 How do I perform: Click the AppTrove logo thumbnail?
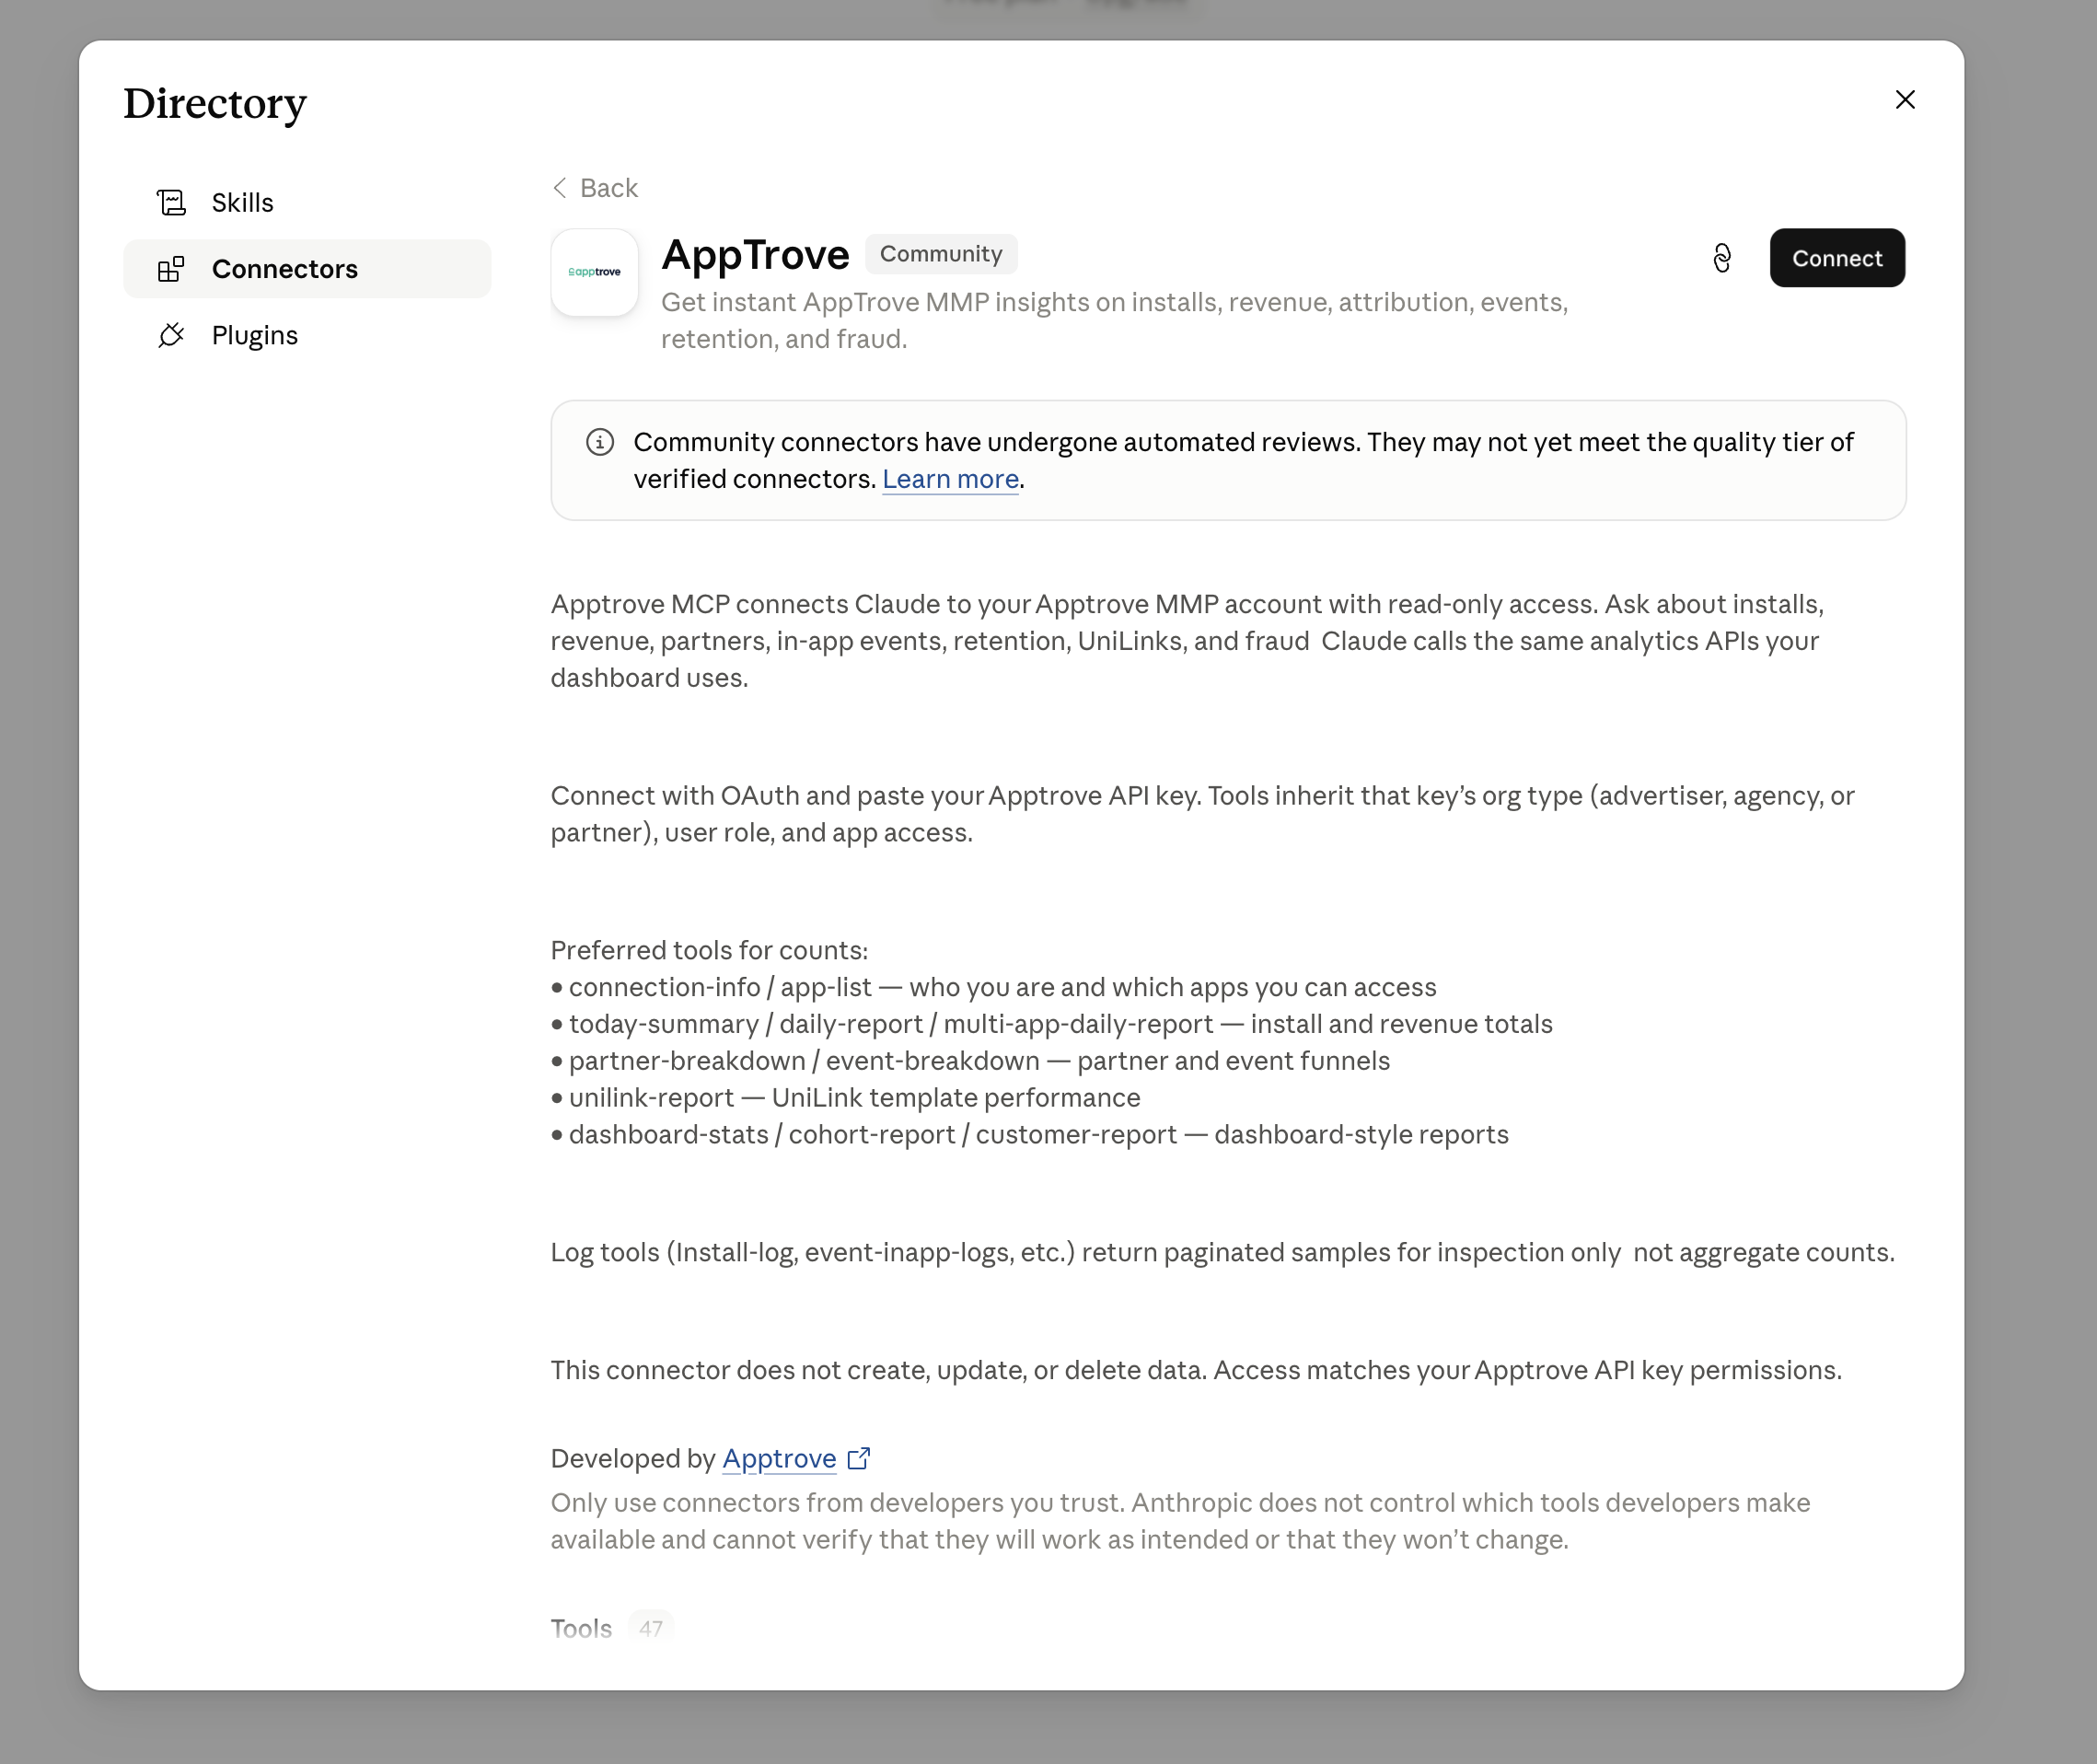(595, 272)
